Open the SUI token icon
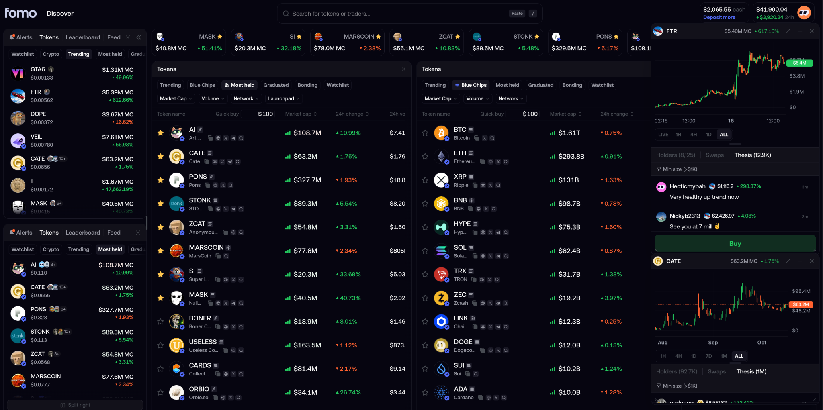This screenshot has width=823, height=410. click(x=441, y=369)
